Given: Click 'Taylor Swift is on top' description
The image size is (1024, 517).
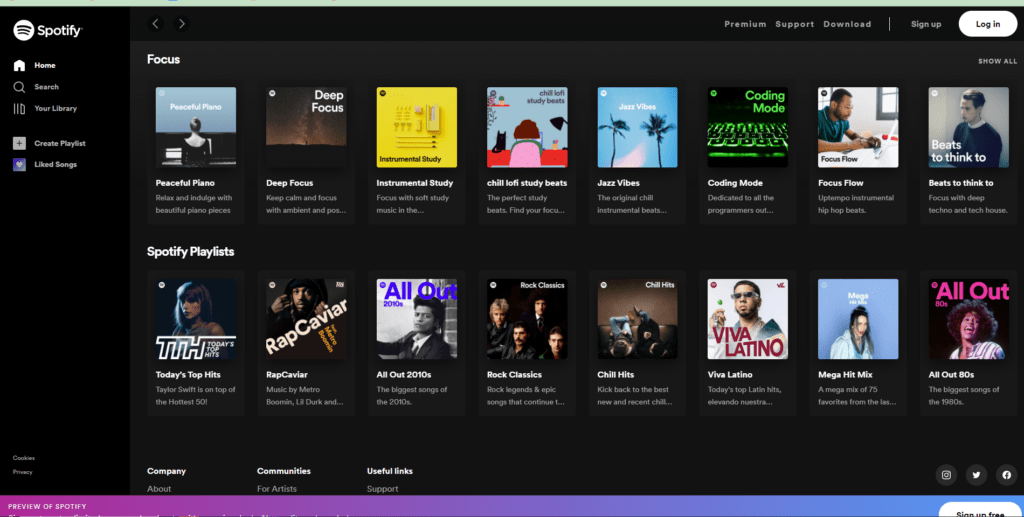Looking at the screenshot, I should pyautogui.click(x=195, y=396).
